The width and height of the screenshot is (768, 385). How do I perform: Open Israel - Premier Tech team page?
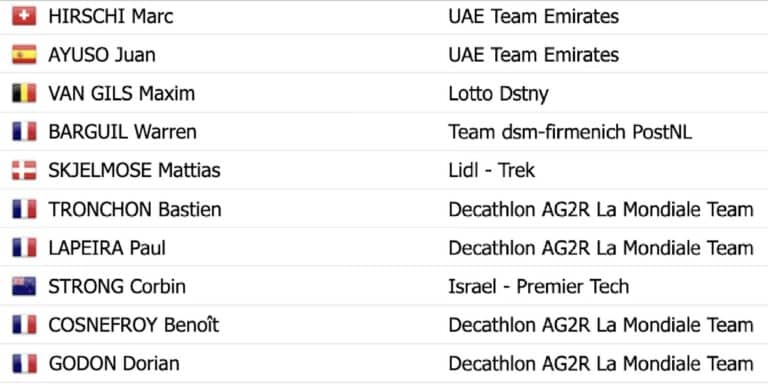(x=538, y=286)
